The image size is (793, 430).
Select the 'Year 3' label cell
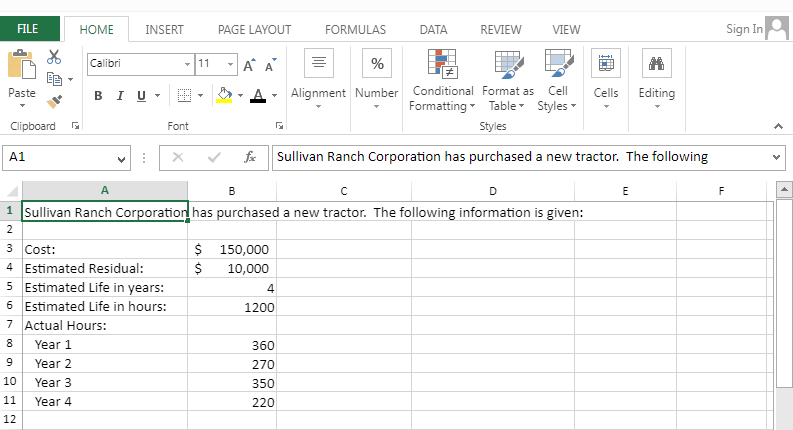(x=105, y=382)
